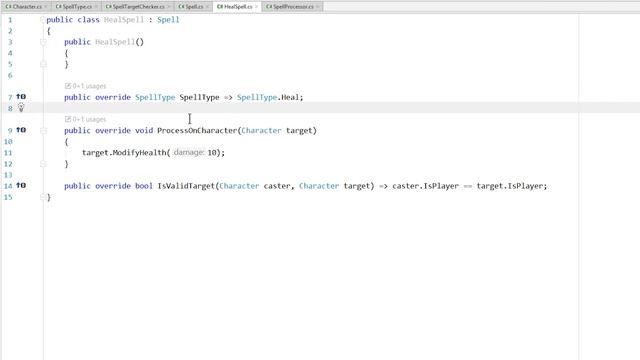640x360 pixels.
Task: Activate the HealSpell.cs tab
Action: pyautogui.click(x=238, y=7)
